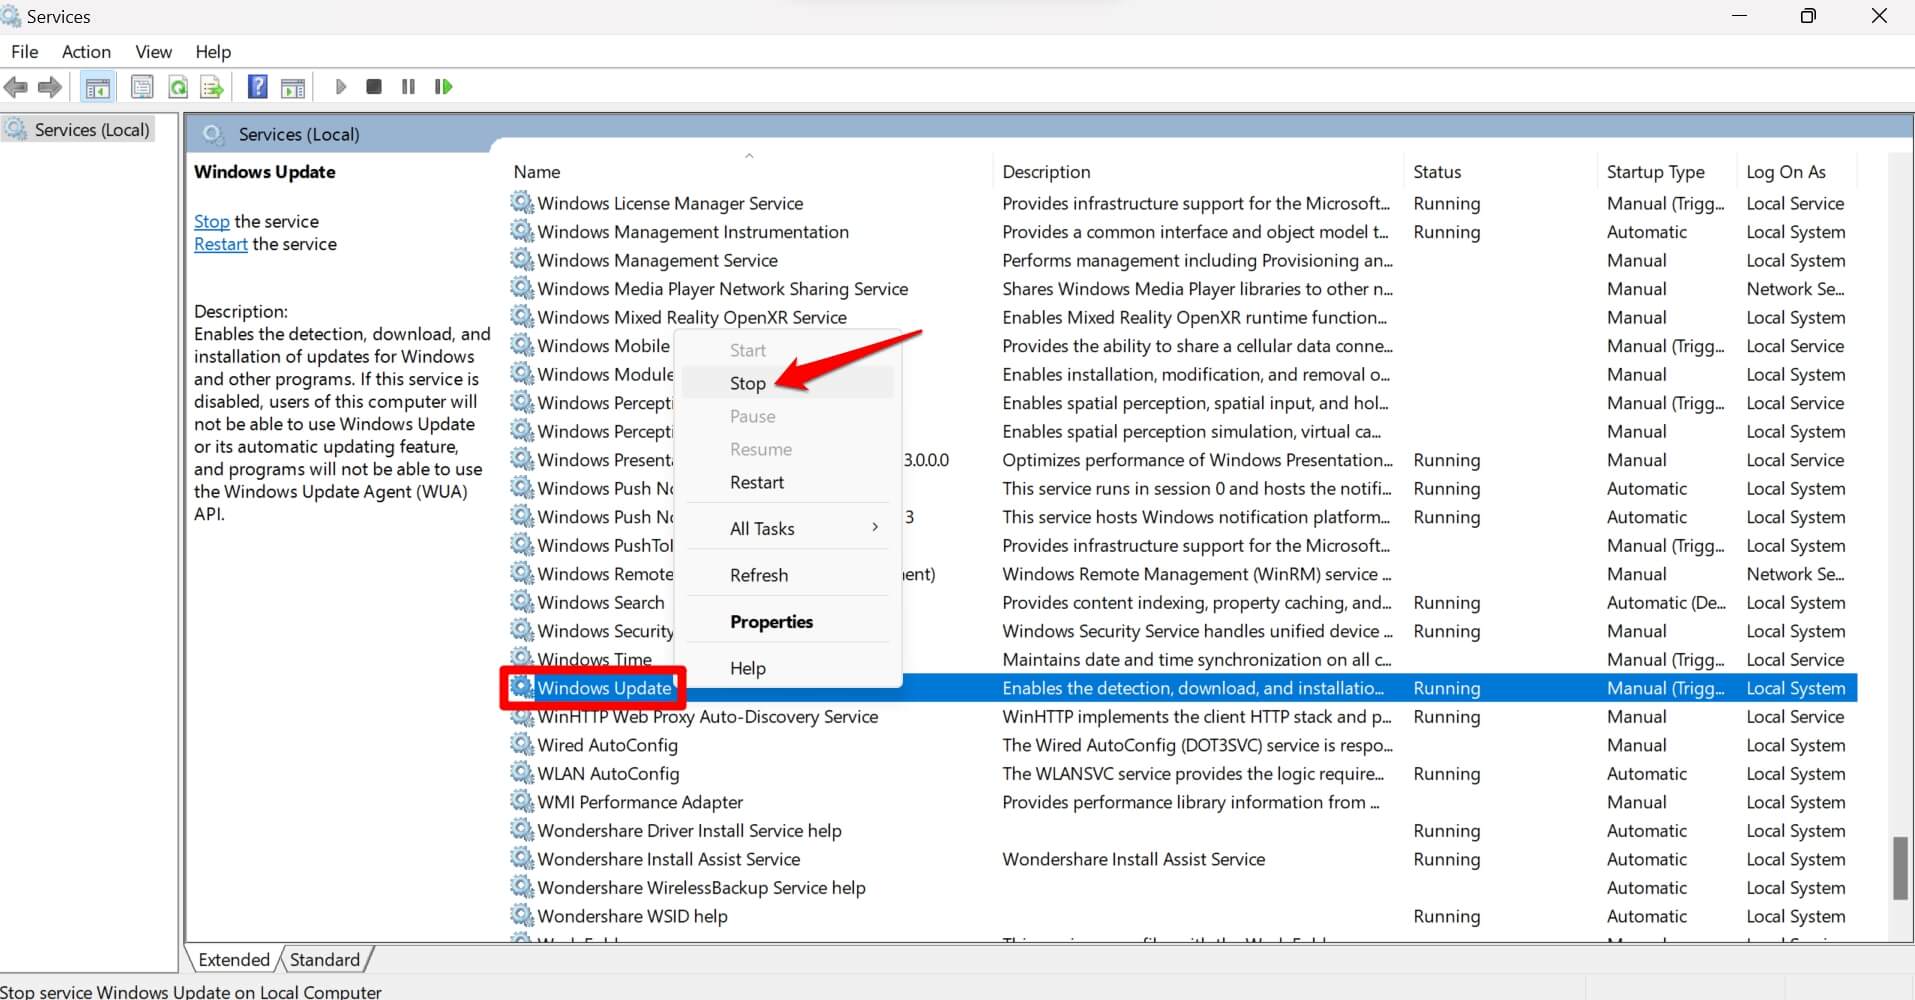The height and width of the screenshot is (1000, 1915).
Task: Click gear icon beside WMI Performance Adapter
Action: click(x=522, y=802)
